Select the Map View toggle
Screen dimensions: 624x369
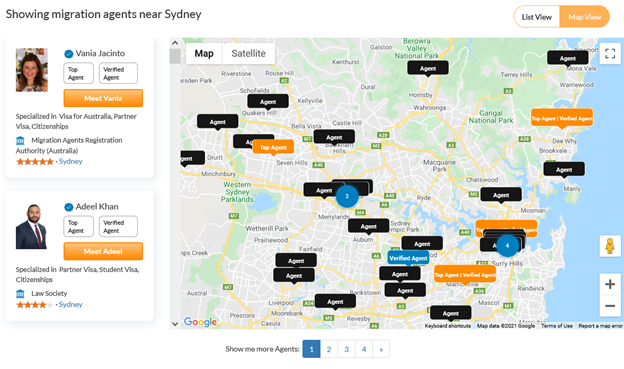(x=584, y=17)
